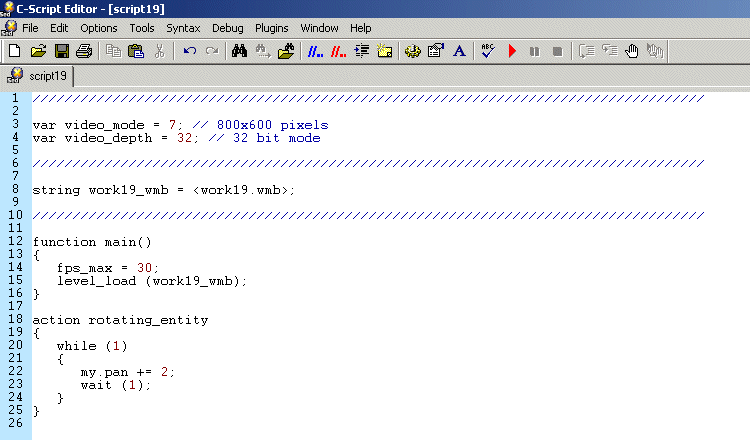Open font settings with A icon
The height and width of the screenshot is (440, 750).
(460, 50)
